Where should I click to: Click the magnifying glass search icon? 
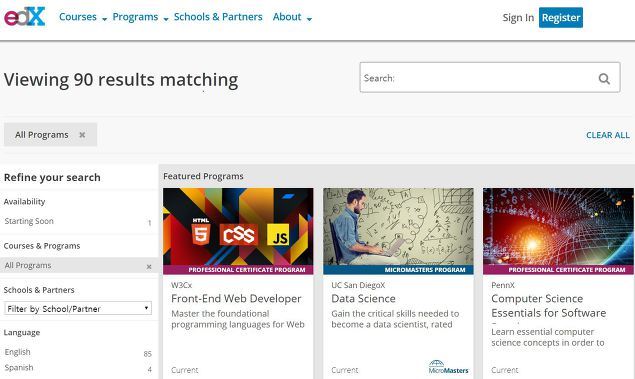[x=604, y=78]
